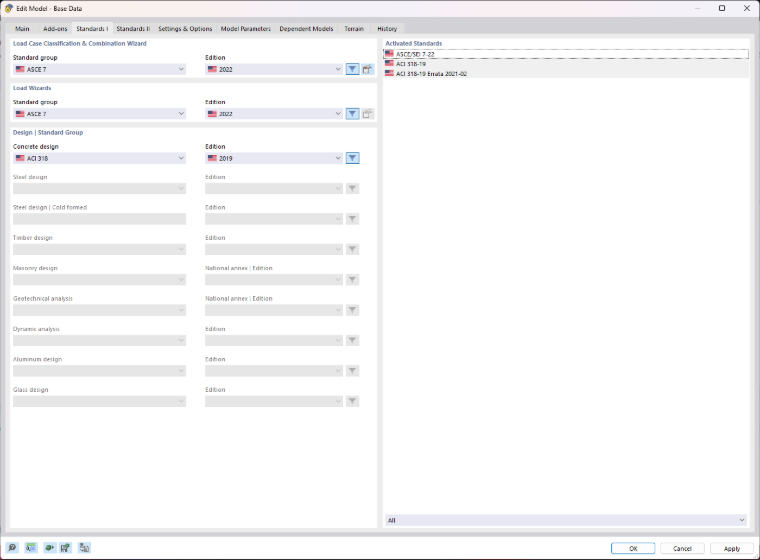
Task: Click the search/help icon in bottom toolbar
Action: pyautogui.click(x=12, y=548)
